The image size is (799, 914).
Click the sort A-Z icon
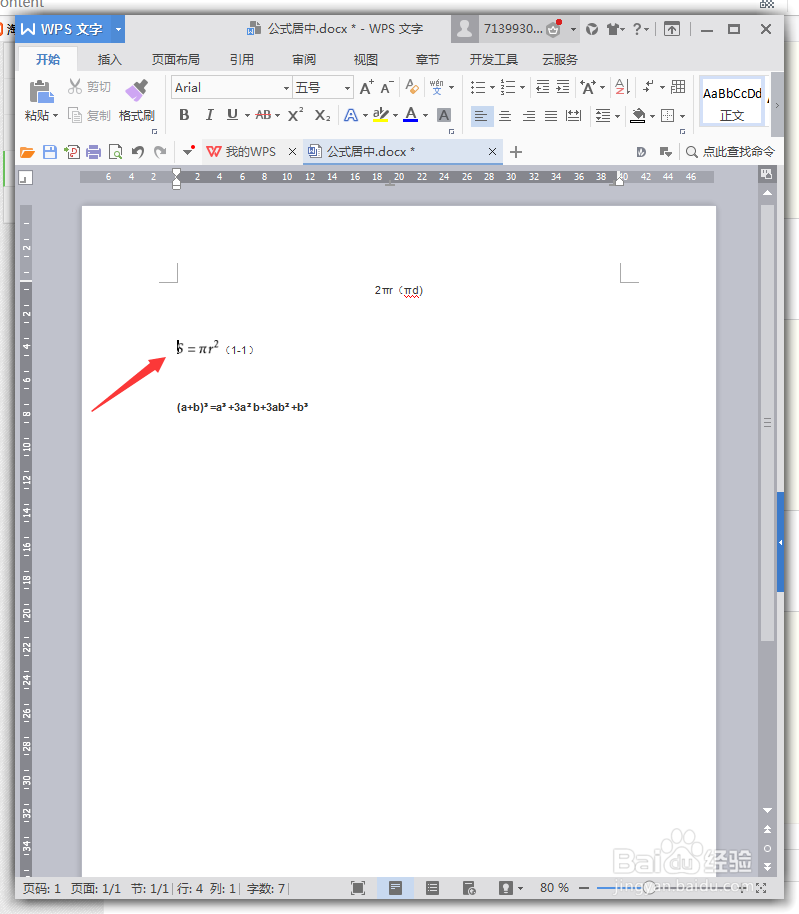622,87
